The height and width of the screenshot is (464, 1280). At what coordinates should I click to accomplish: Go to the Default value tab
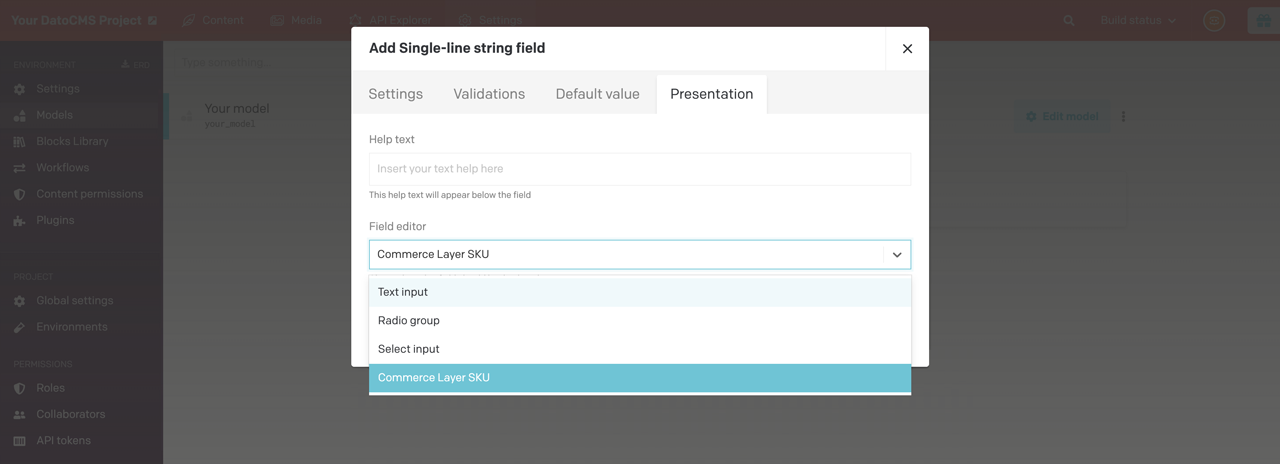(597, 94)
